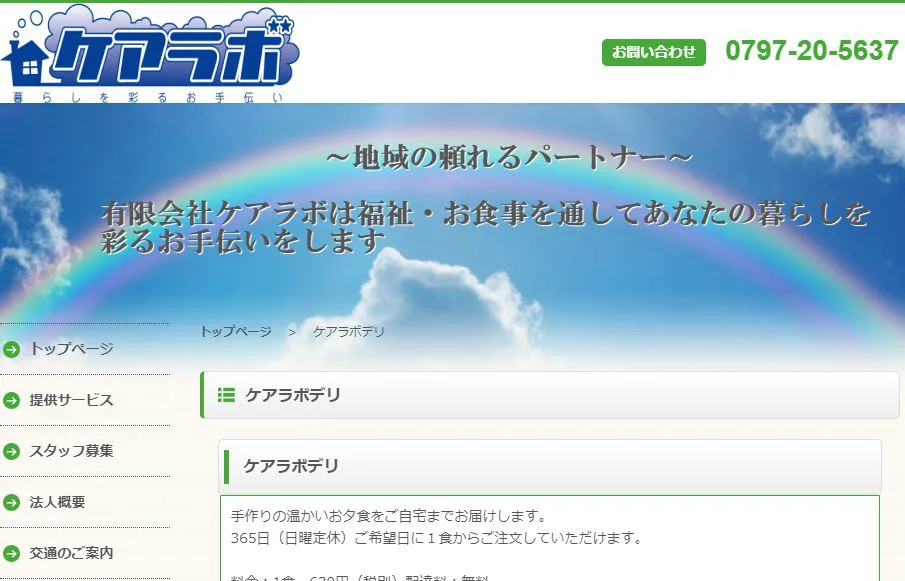
Task: Go to トップページ in the sidebar menu
Action: coord(72,348)
